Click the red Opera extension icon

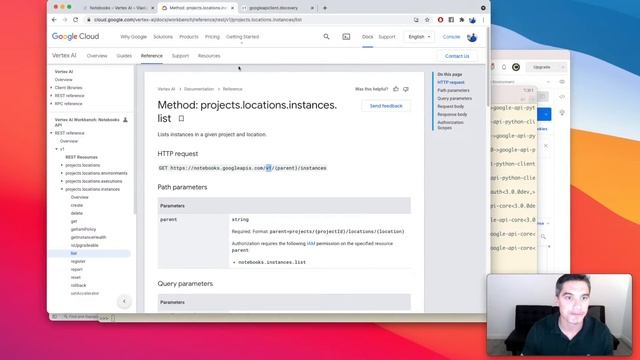440,20
